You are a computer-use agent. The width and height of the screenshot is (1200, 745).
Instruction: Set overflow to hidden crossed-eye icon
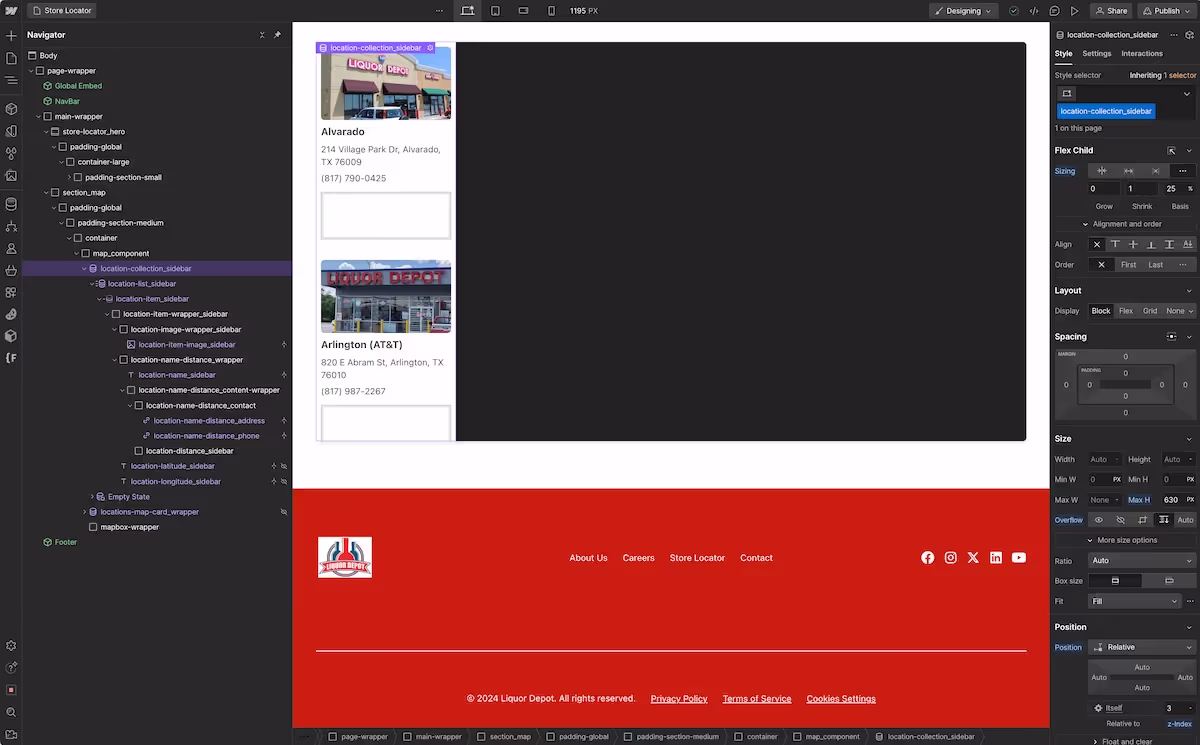[x=1120, y=520]
